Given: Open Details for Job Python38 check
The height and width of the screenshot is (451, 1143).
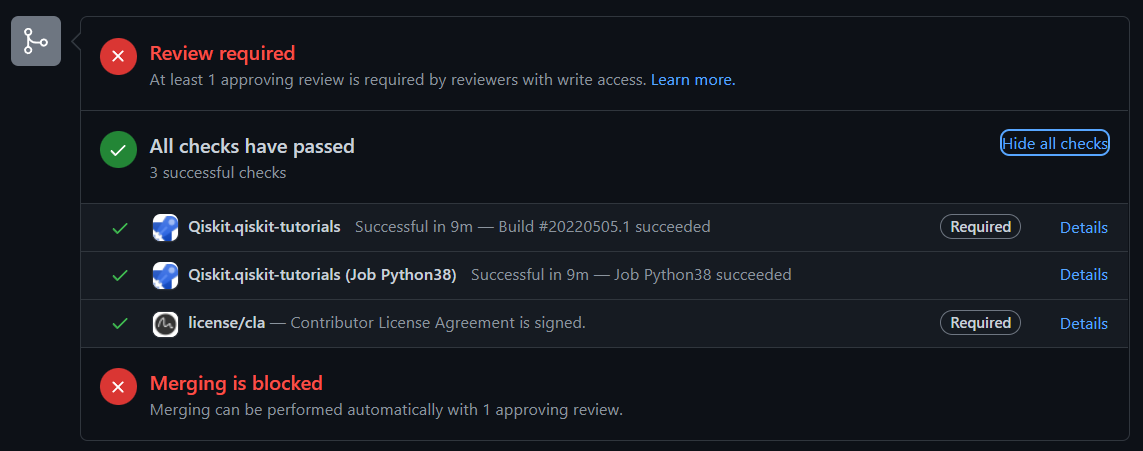Looking at the screenshot, I should (x=1084, y=275).
